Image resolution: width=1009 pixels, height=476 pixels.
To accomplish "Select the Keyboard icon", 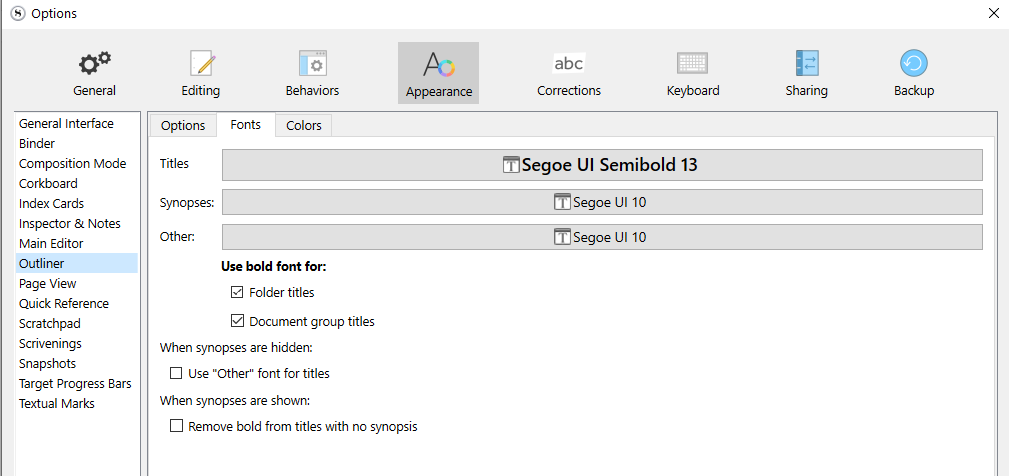I will pyautogui.click(x=692, y=63).
